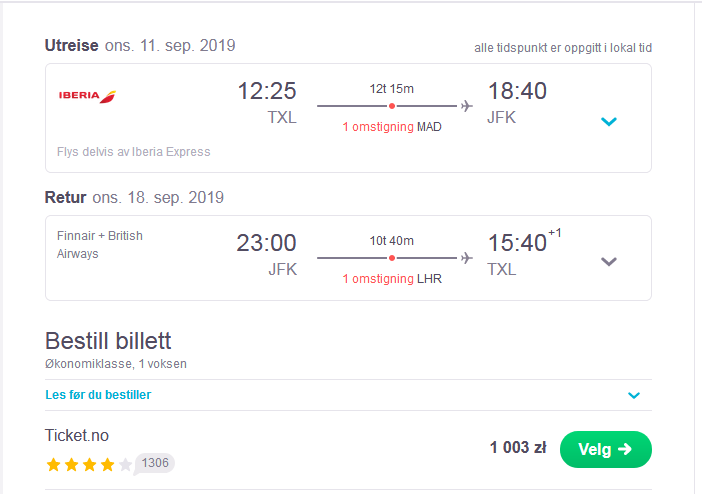Expand return flight details with grey chevron
Screen dimensions: 702x494
point(608,262)
